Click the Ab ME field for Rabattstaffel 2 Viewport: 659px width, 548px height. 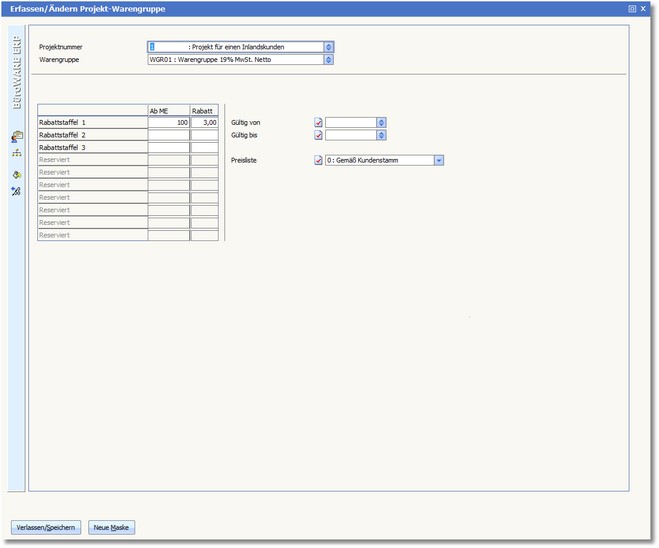point(168,134)
